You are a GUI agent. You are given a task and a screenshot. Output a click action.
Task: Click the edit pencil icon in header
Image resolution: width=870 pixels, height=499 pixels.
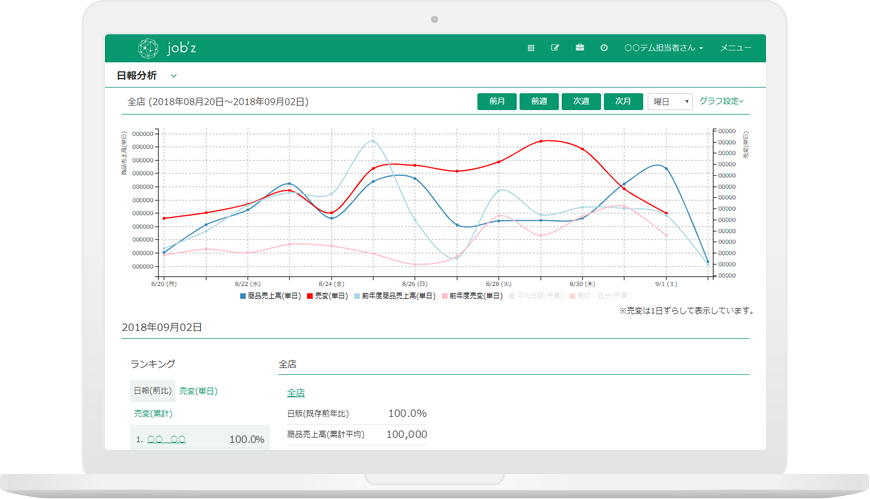(555, 48)
